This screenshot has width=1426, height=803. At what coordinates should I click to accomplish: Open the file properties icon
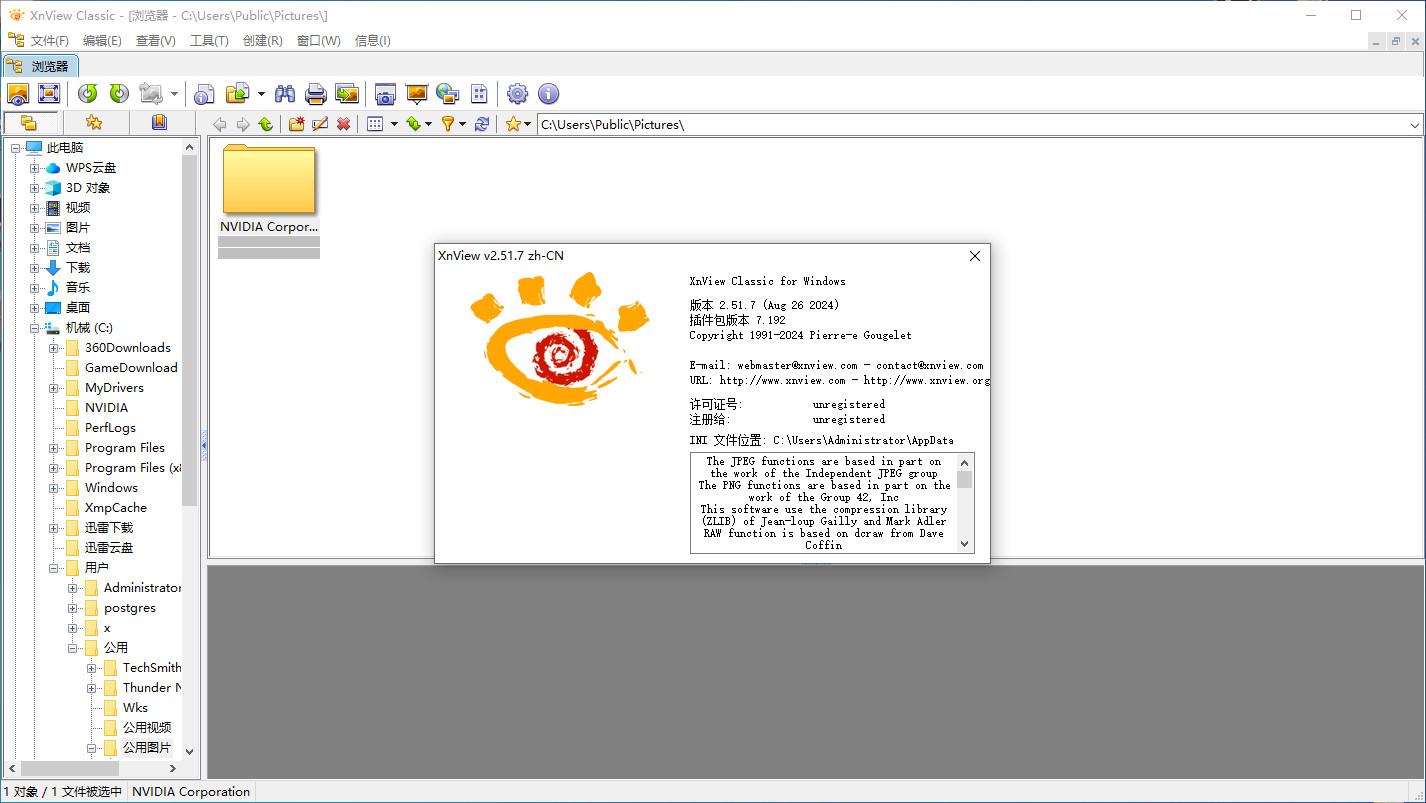coord(205,94)
